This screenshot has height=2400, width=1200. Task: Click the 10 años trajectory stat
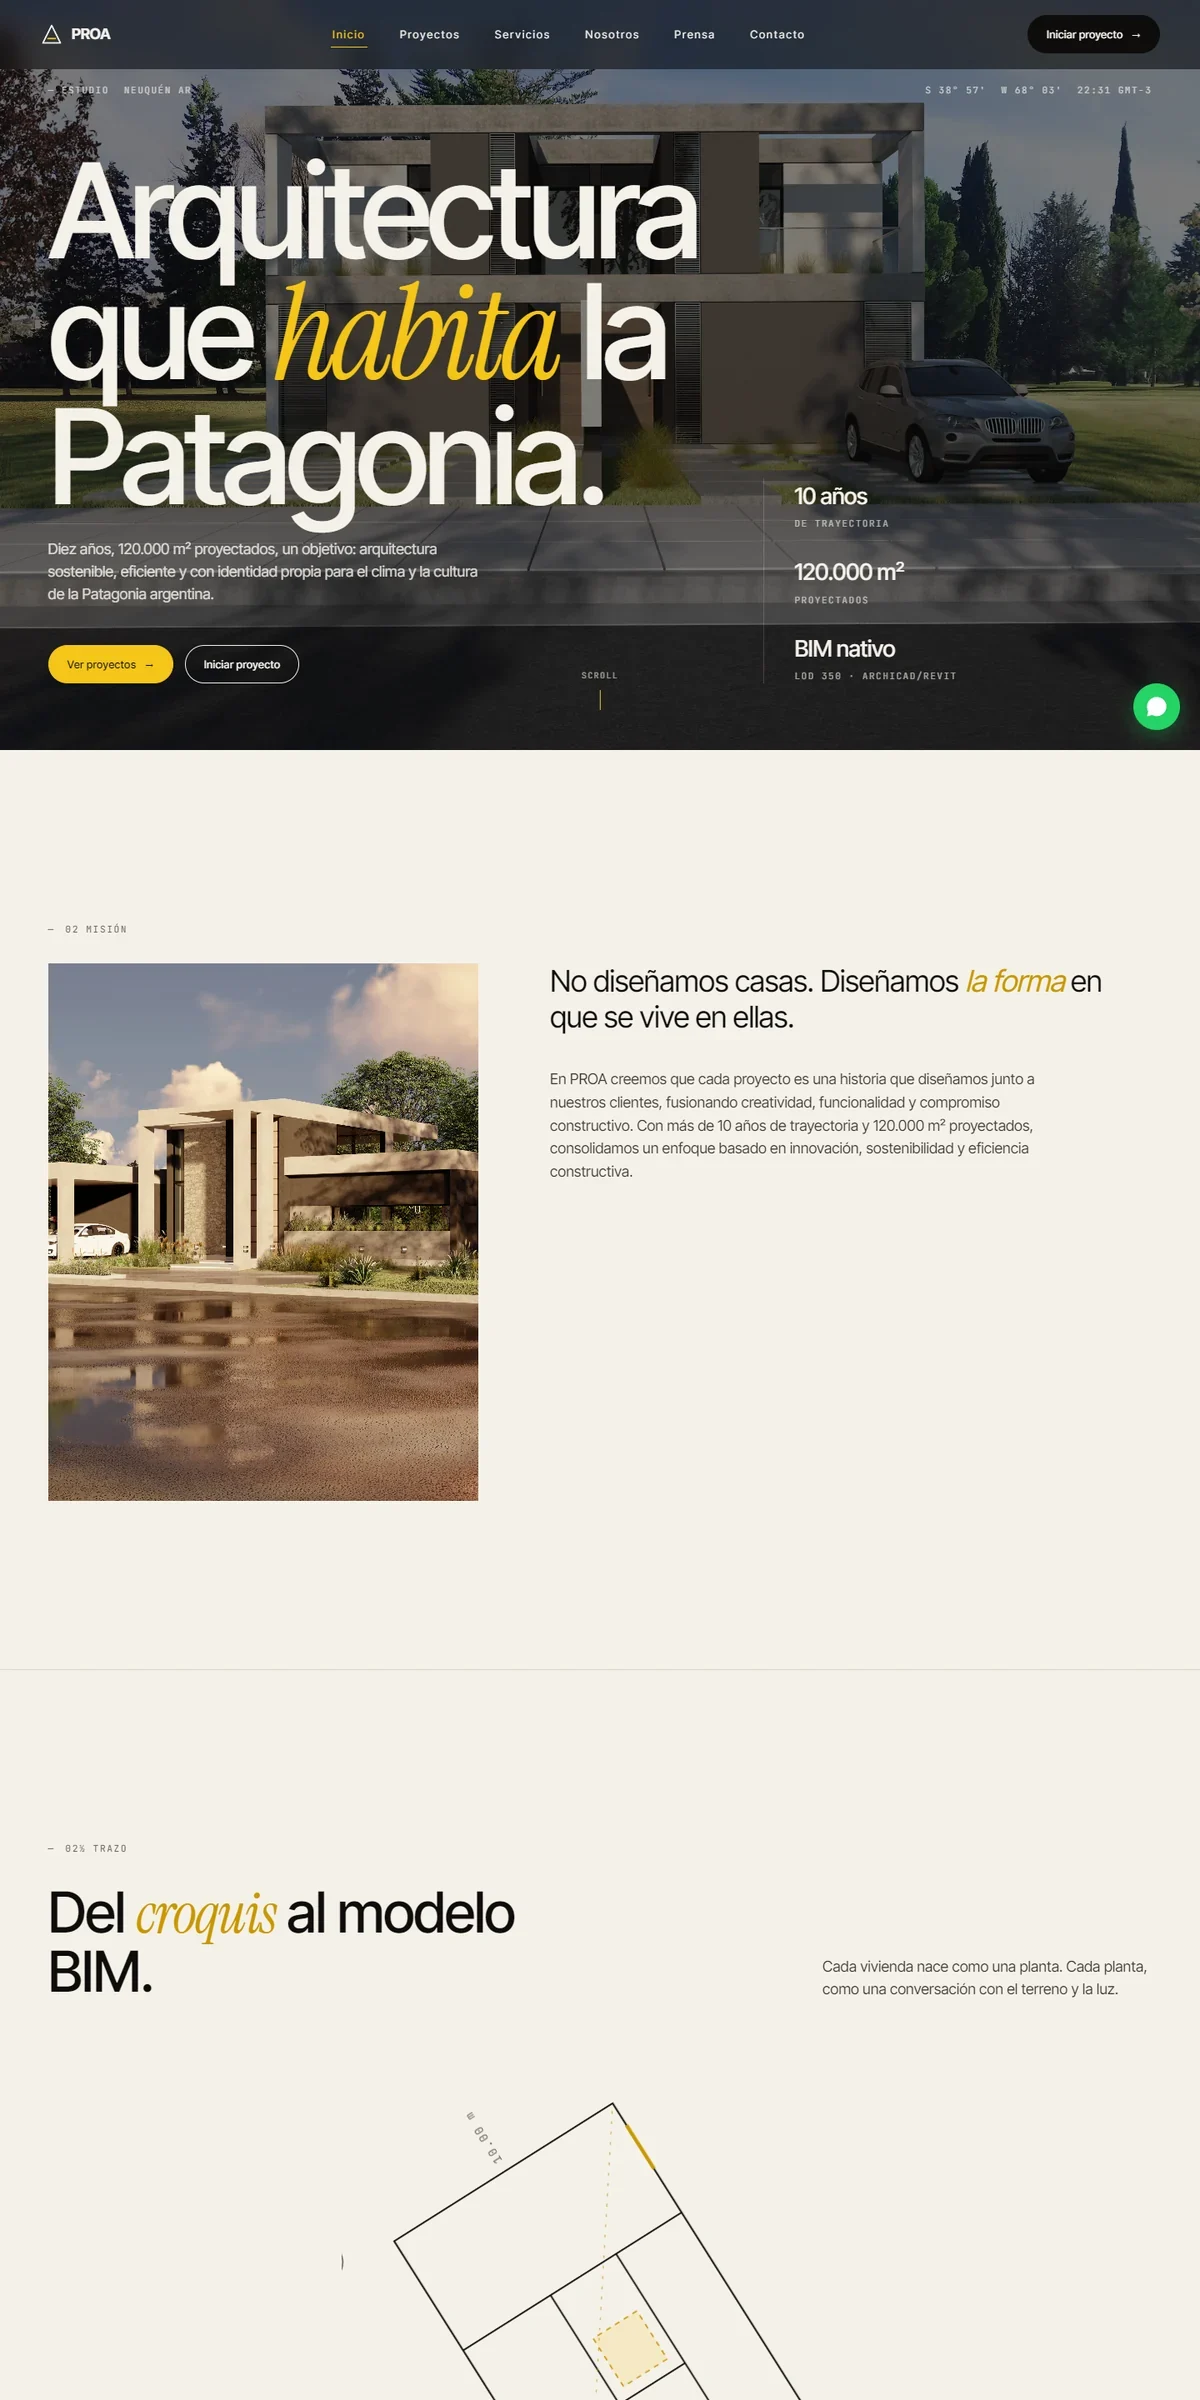830,496
